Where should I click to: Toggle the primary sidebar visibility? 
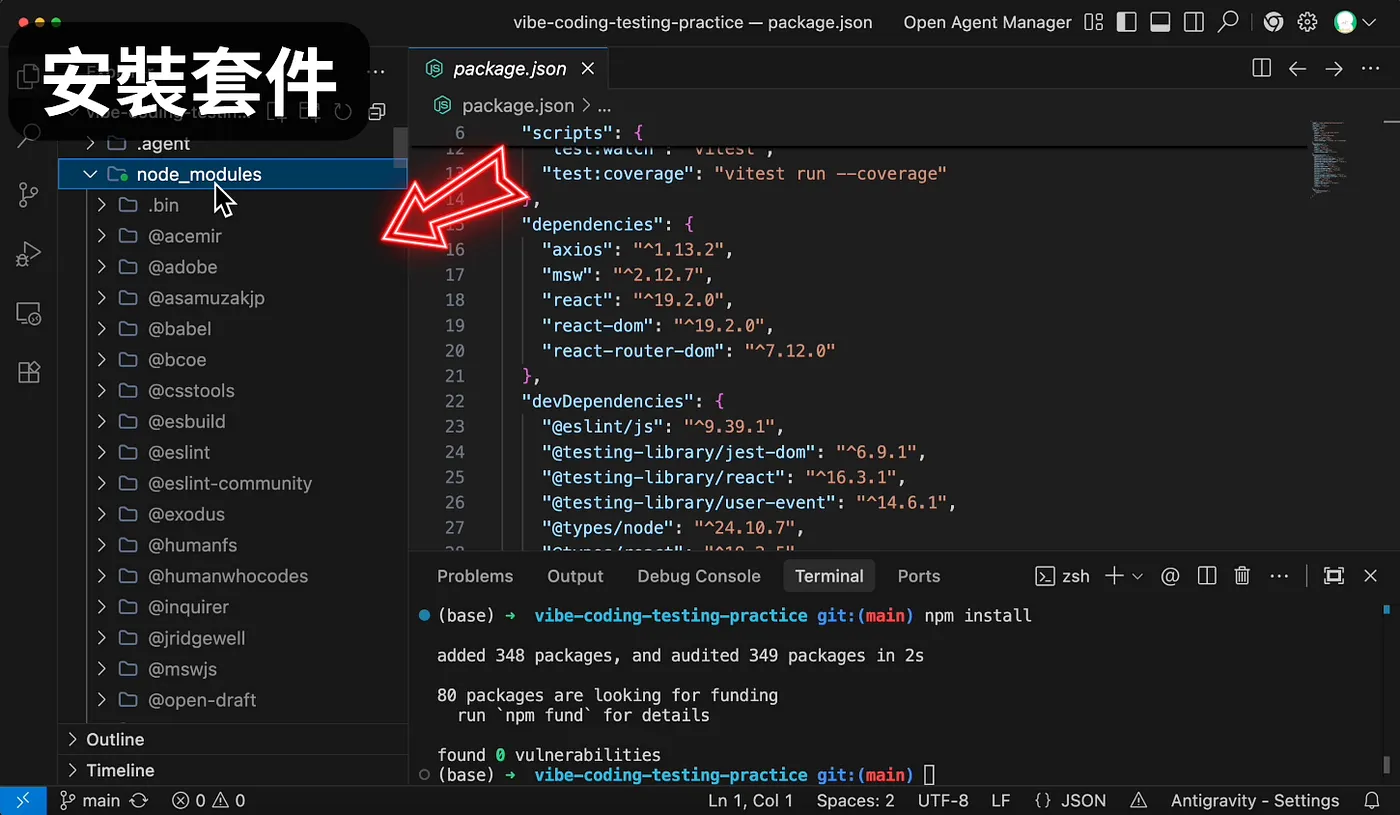click(1127, 22)
